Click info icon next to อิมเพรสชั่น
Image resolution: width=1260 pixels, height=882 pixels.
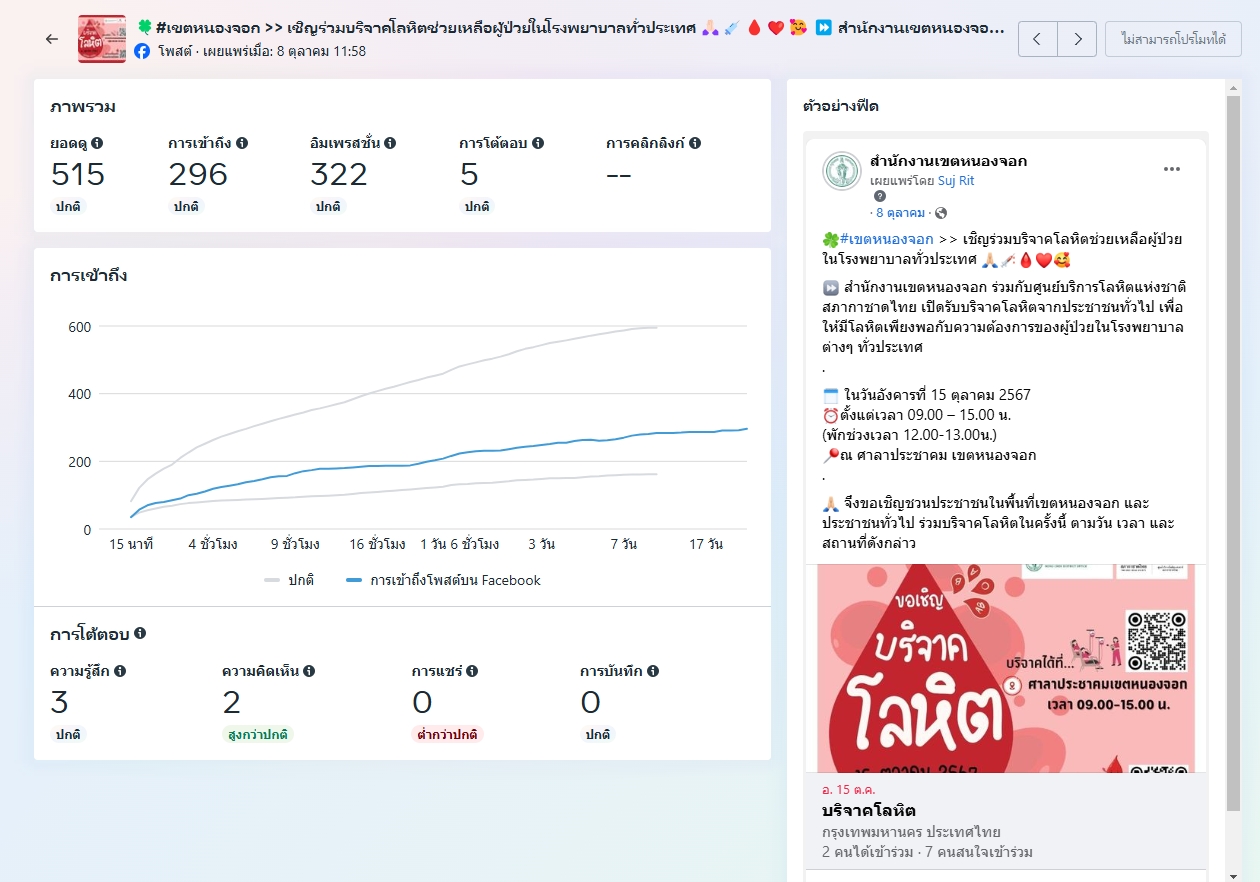[x=390, y=143]
